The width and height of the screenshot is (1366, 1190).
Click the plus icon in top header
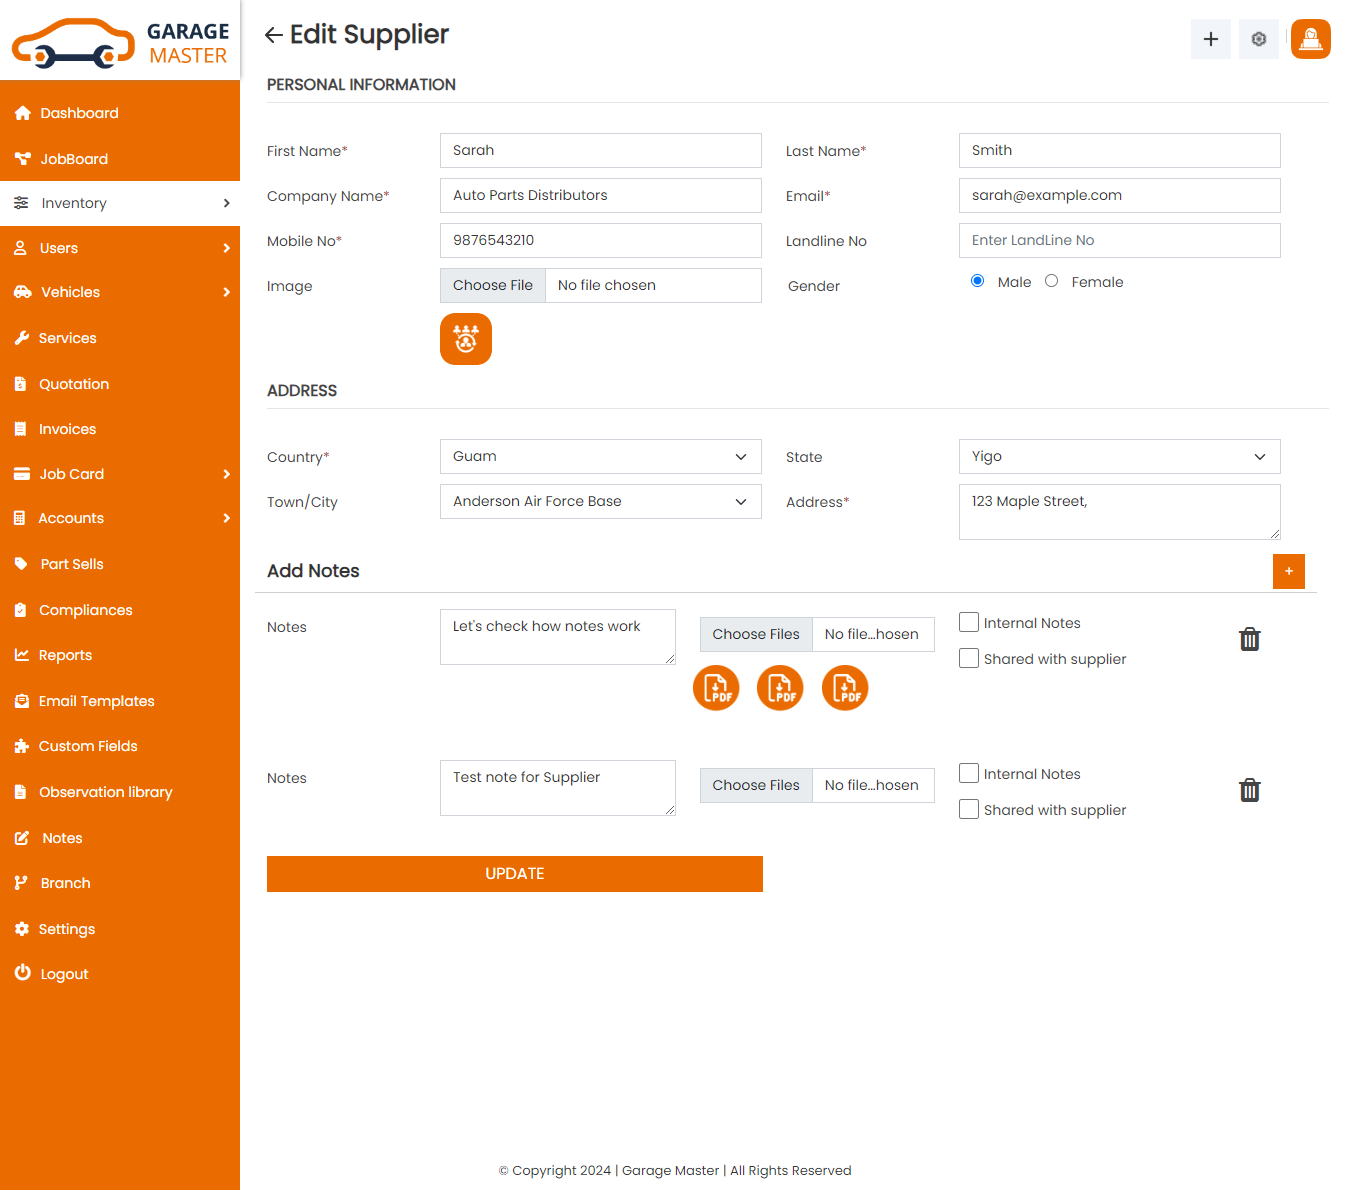point(1210,39)
